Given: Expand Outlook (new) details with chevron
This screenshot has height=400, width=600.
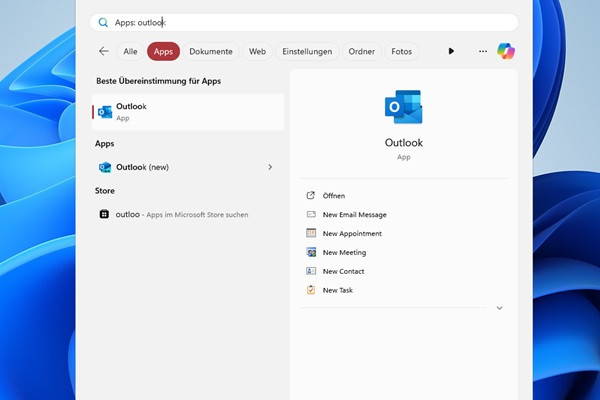Looking at the screenshot, I should point(270,167).
